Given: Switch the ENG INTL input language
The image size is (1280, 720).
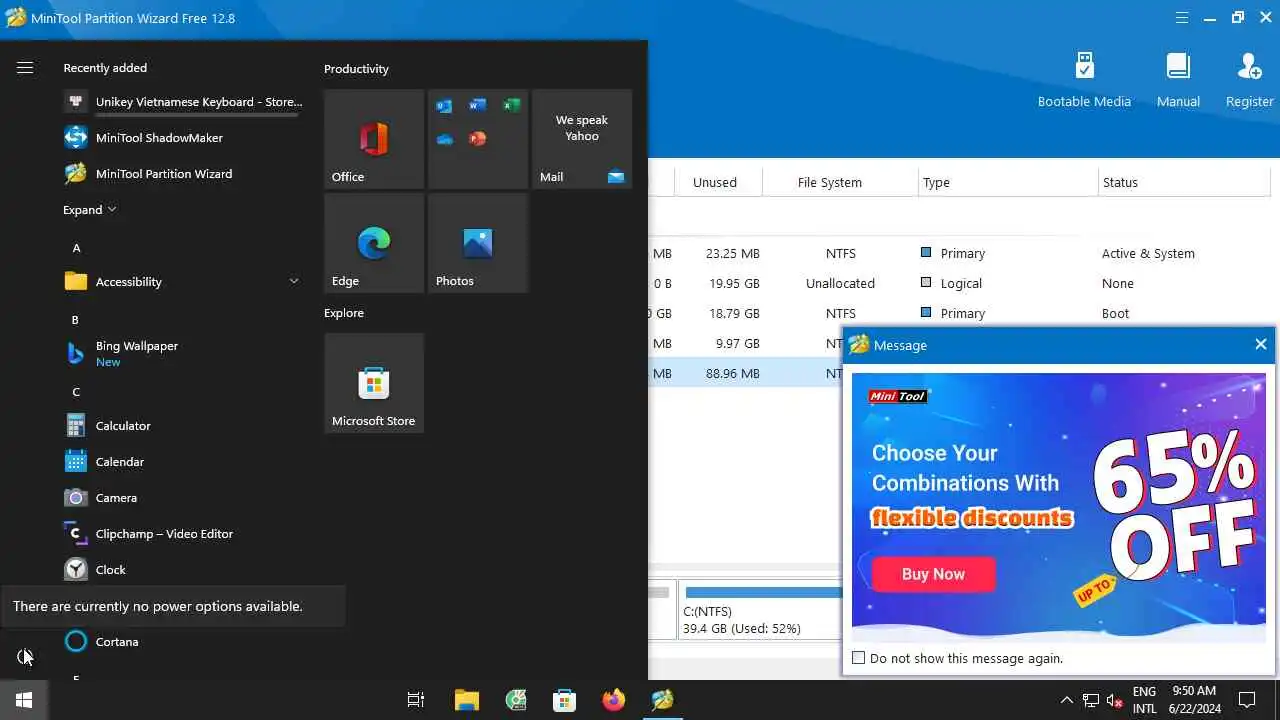Looking at the screenshot, I should pyautogui.click(x=1144, y=700).
